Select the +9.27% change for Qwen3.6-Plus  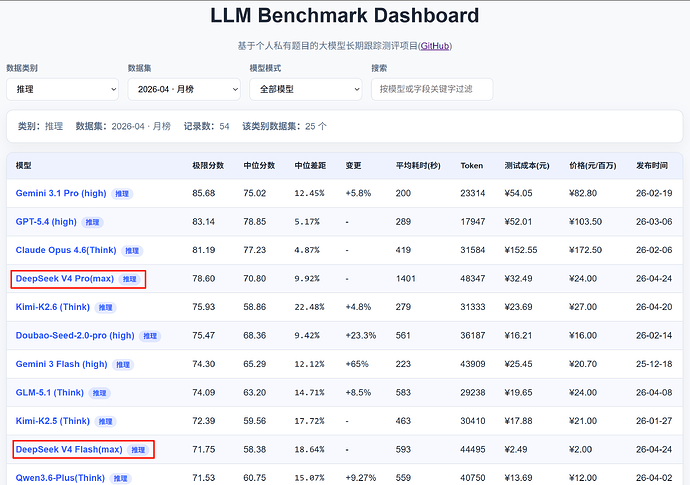coord(361,478)
